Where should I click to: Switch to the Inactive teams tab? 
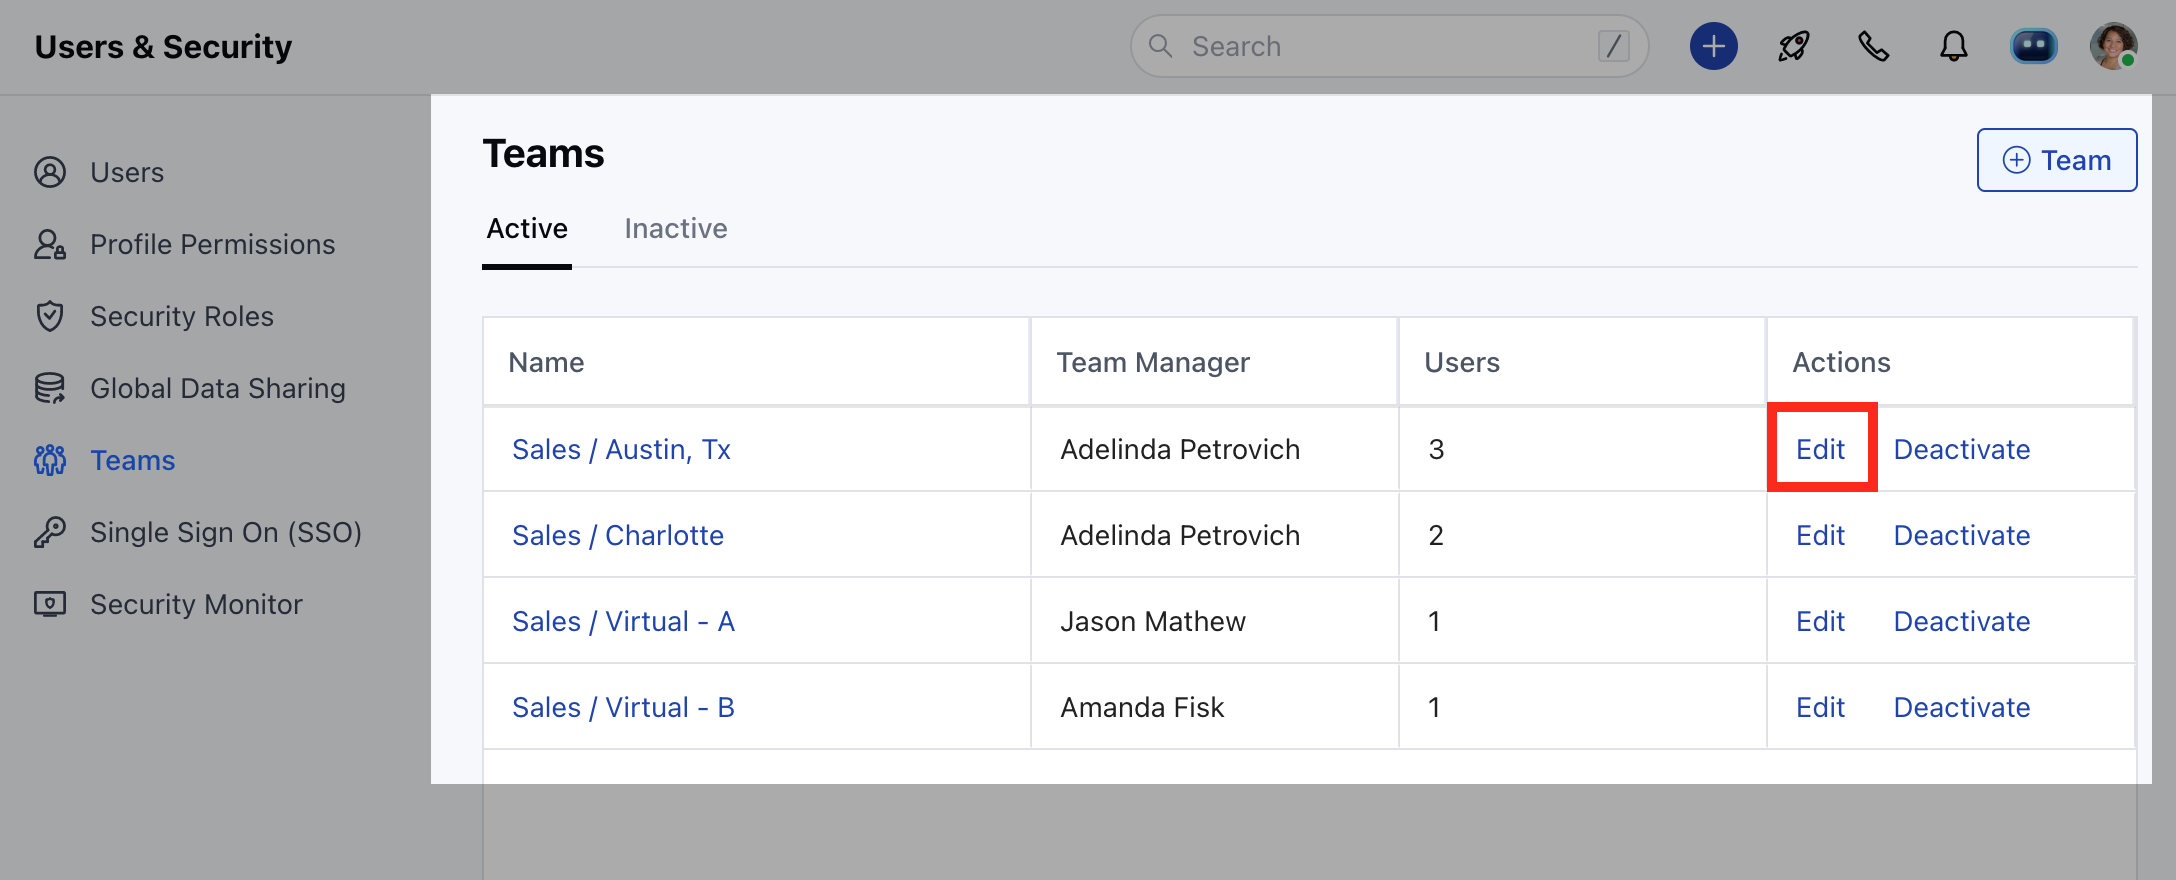tap(675, 229)
